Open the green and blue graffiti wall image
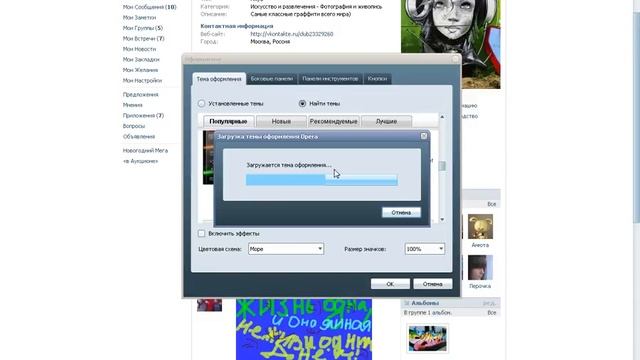Screen dimensions: 640x360 coord(304,329)
